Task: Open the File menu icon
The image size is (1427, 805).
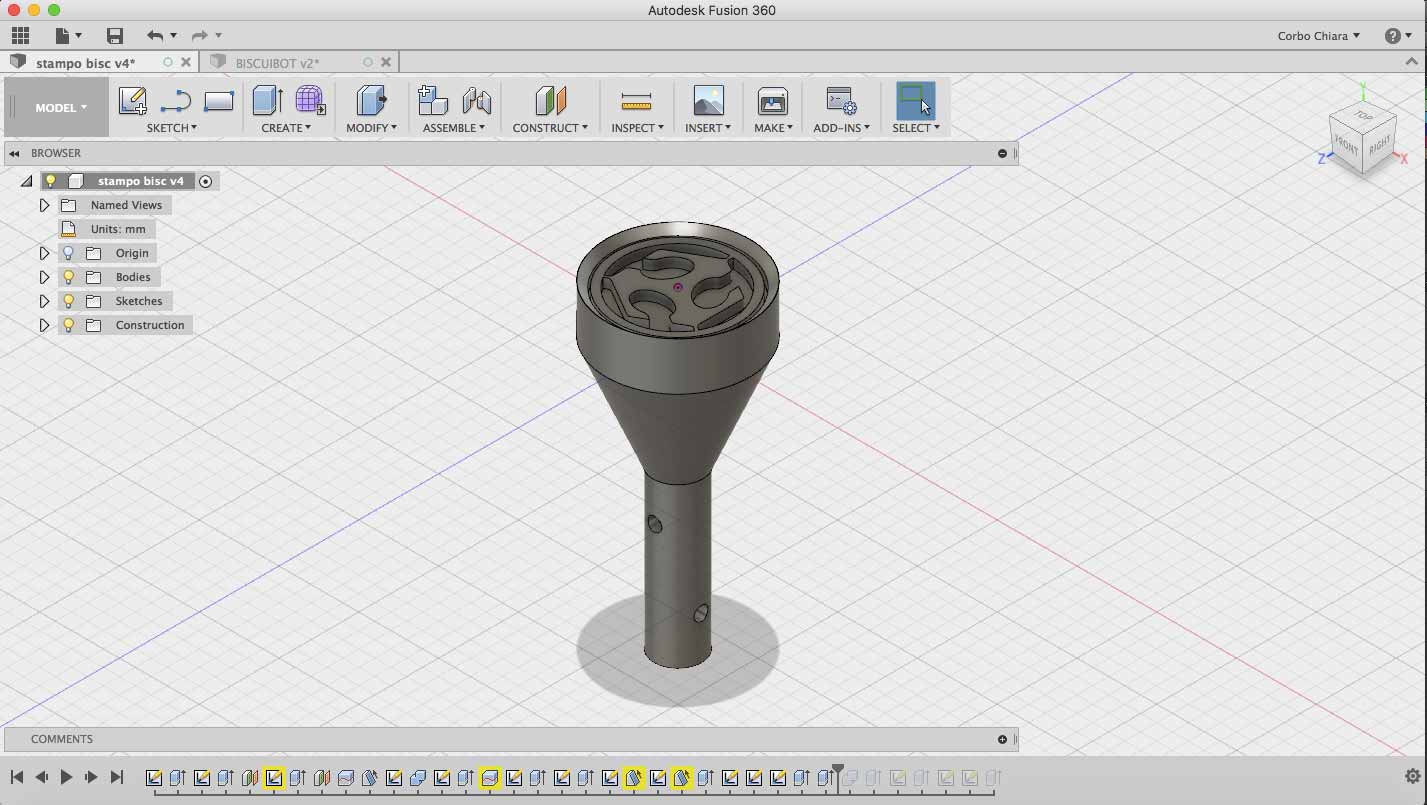Action: 62,36
